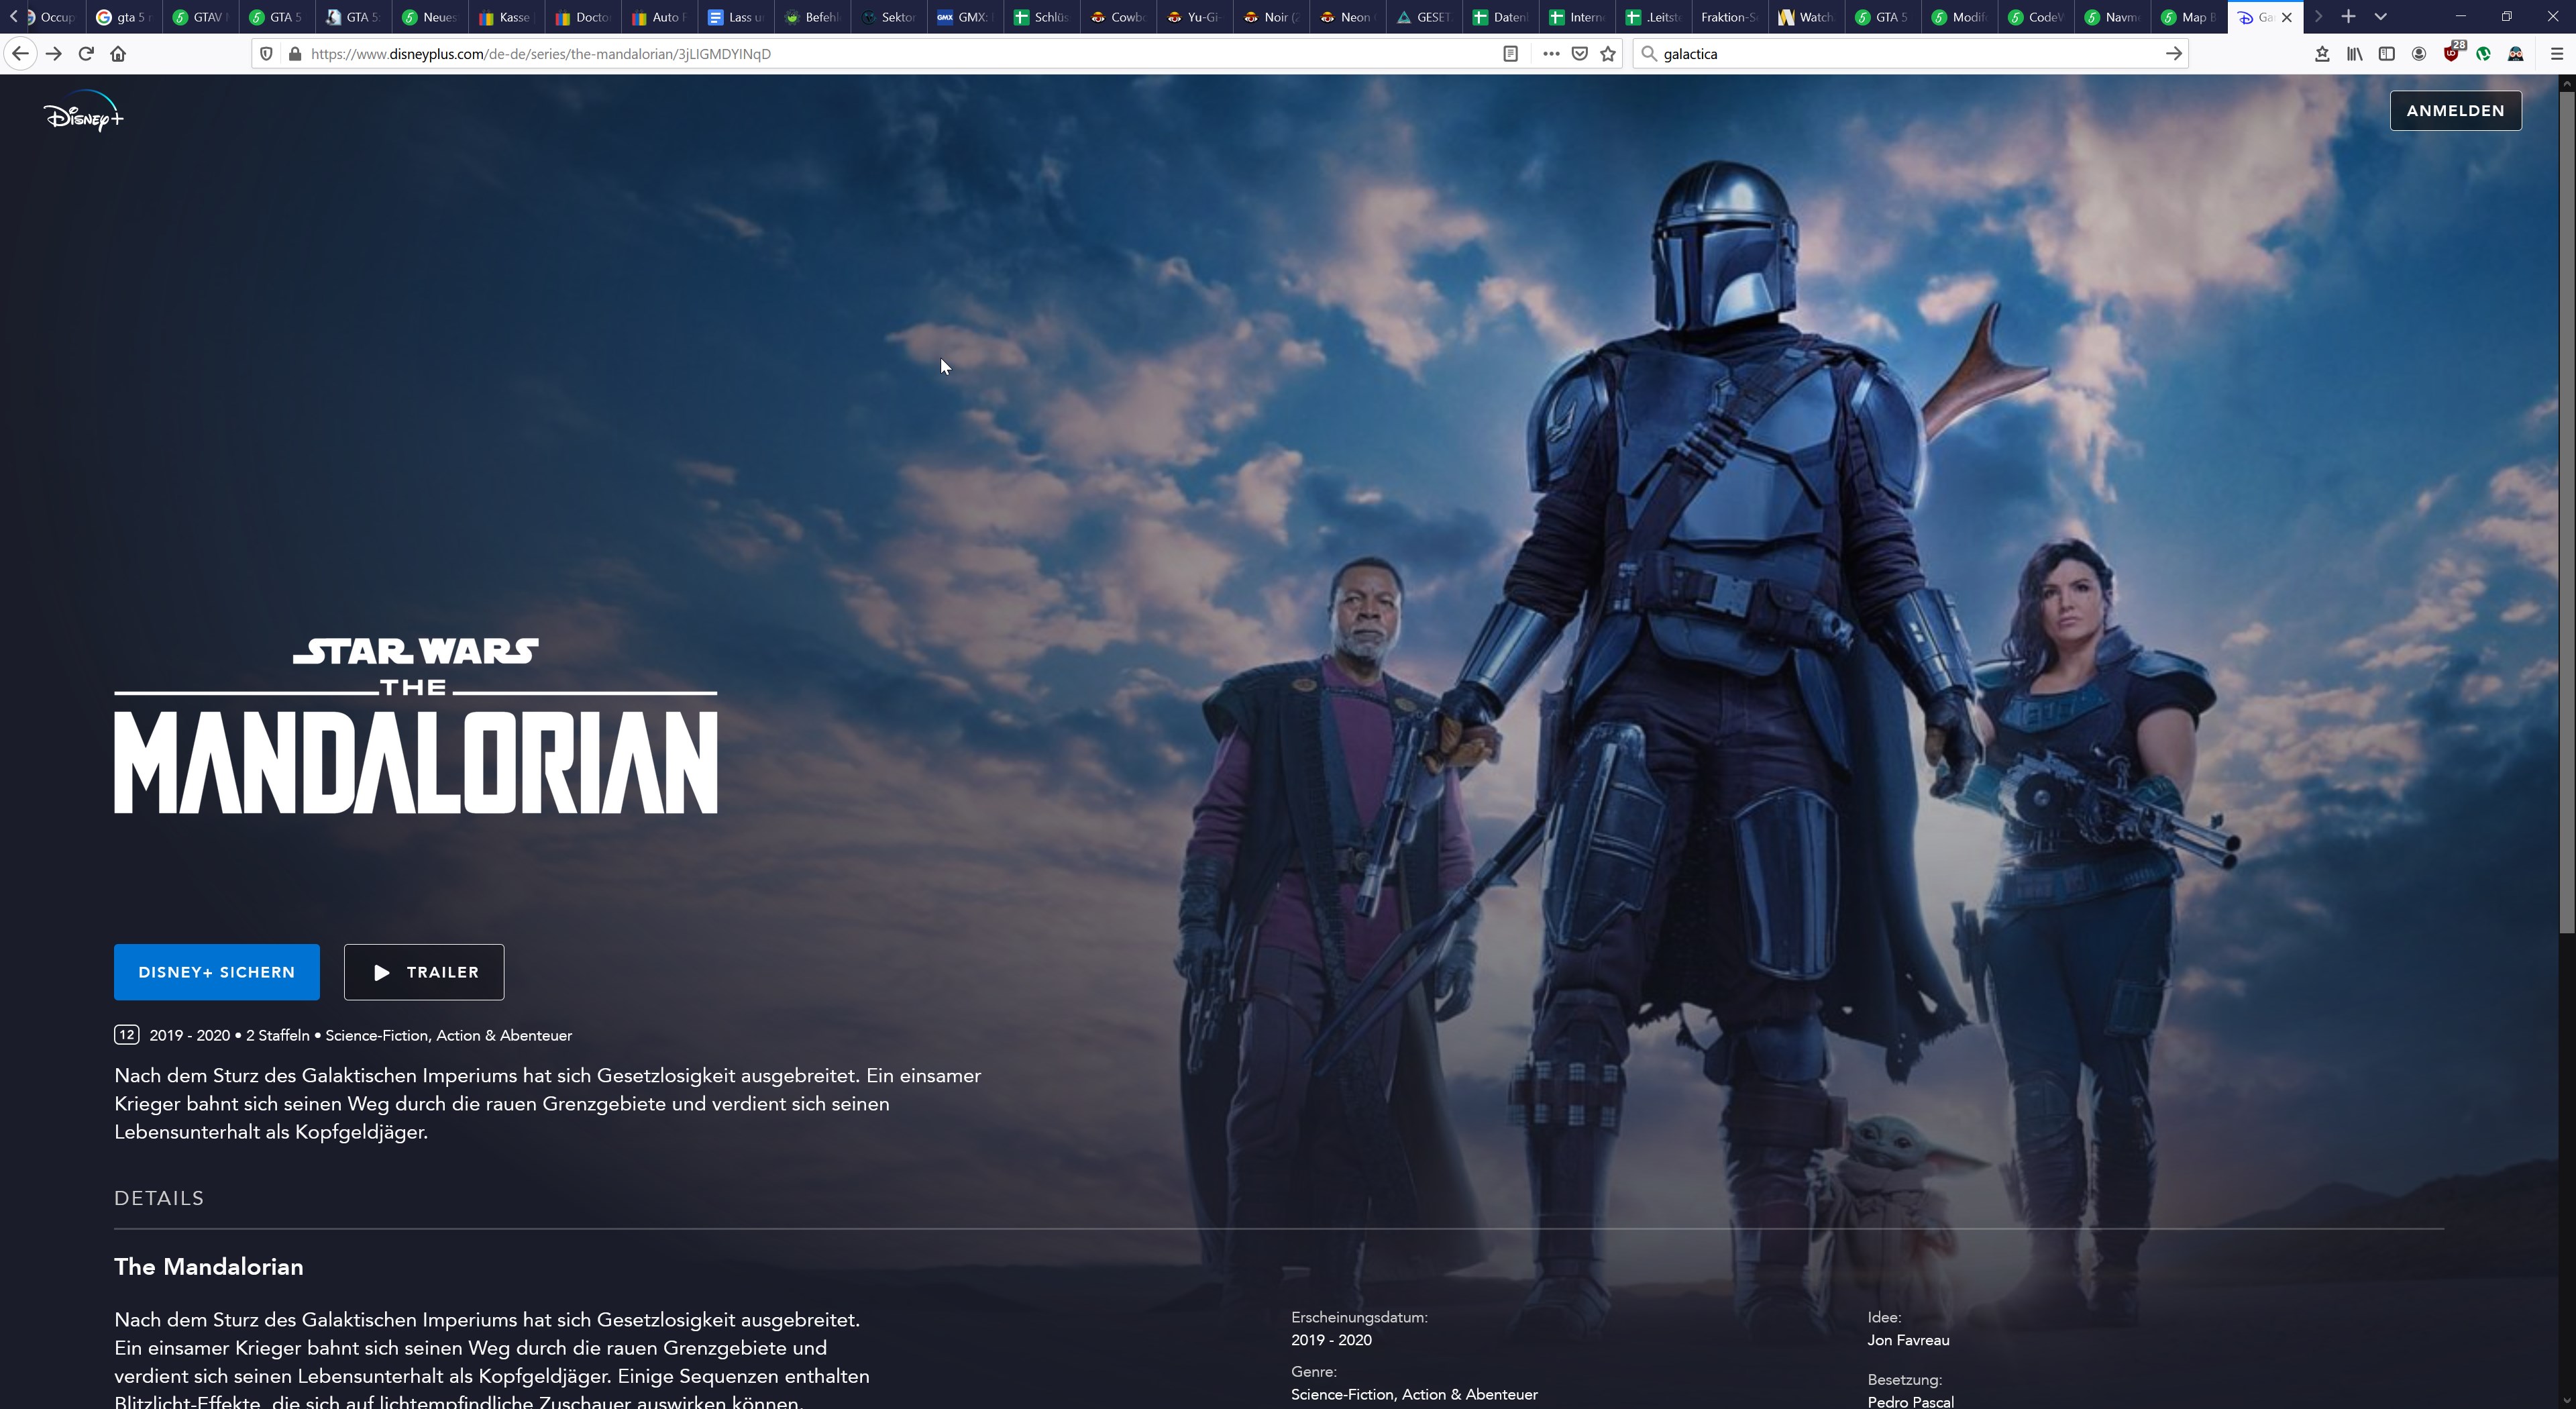
Task: Click the DISNEY+ SICHERN button
Action: (216, 972)
